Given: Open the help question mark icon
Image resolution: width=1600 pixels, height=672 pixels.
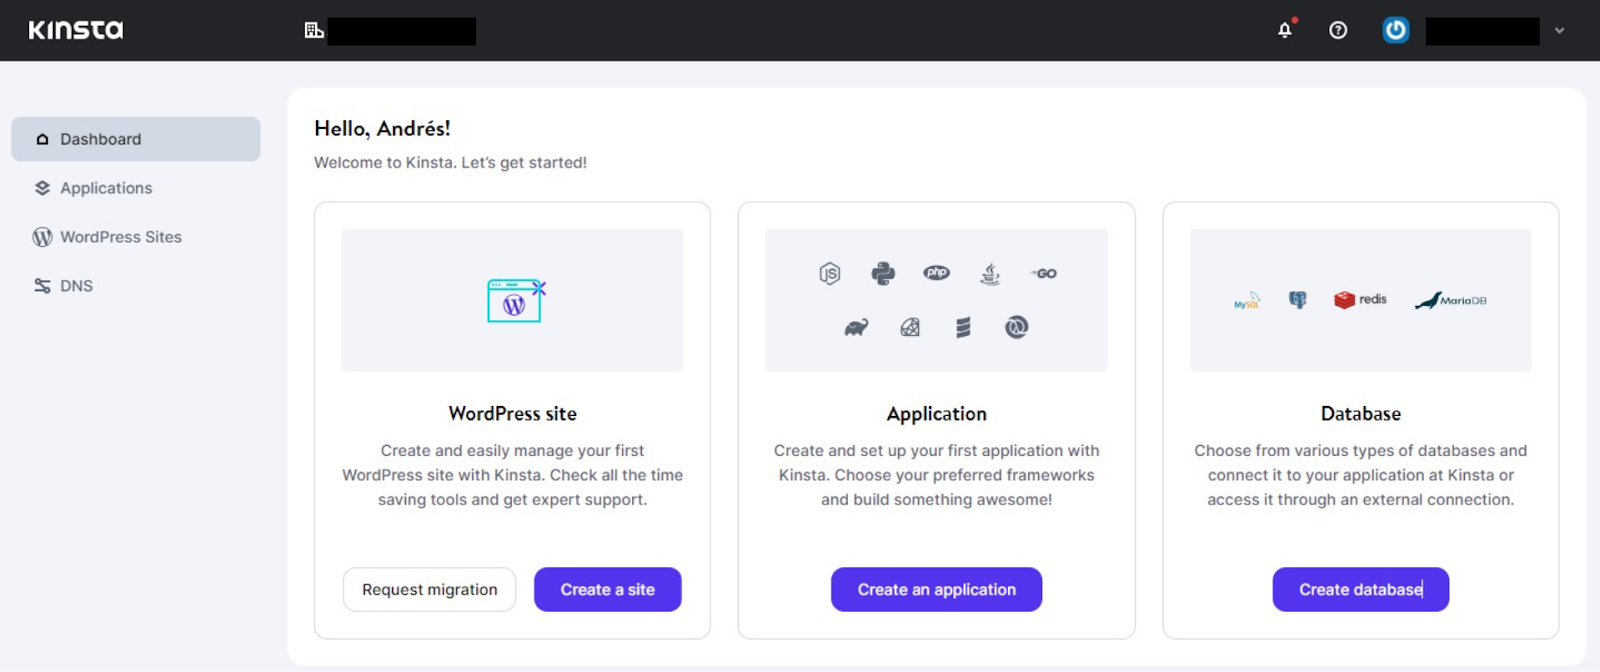Looking at the screenshot, I should coord(1338,30).
